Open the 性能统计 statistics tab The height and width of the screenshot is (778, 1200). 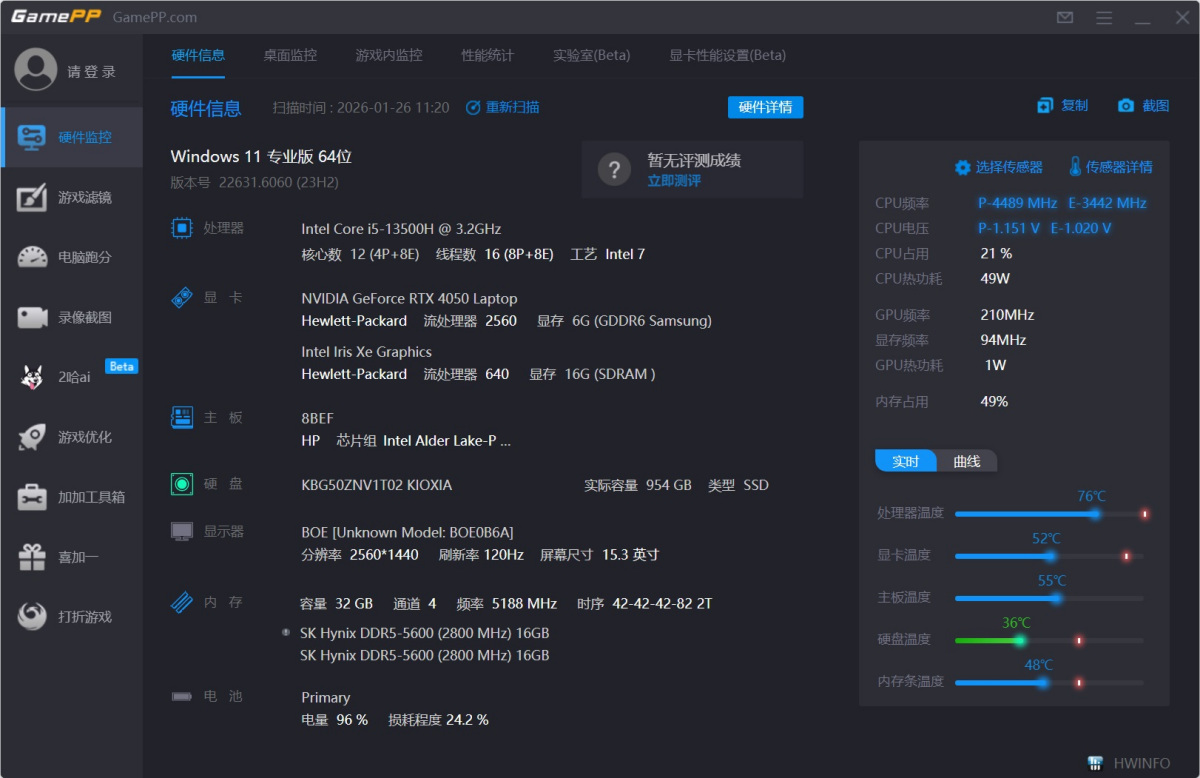487,56
